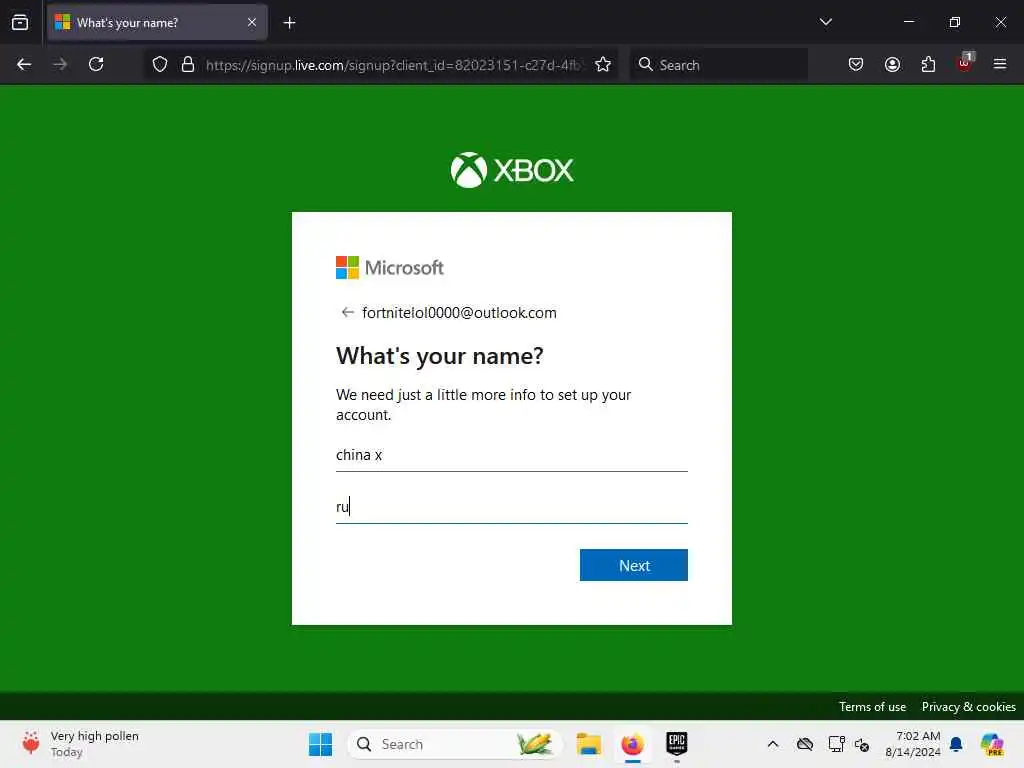
Task: Open a new tab with the plus button
Action: click(x=289, y=23)
